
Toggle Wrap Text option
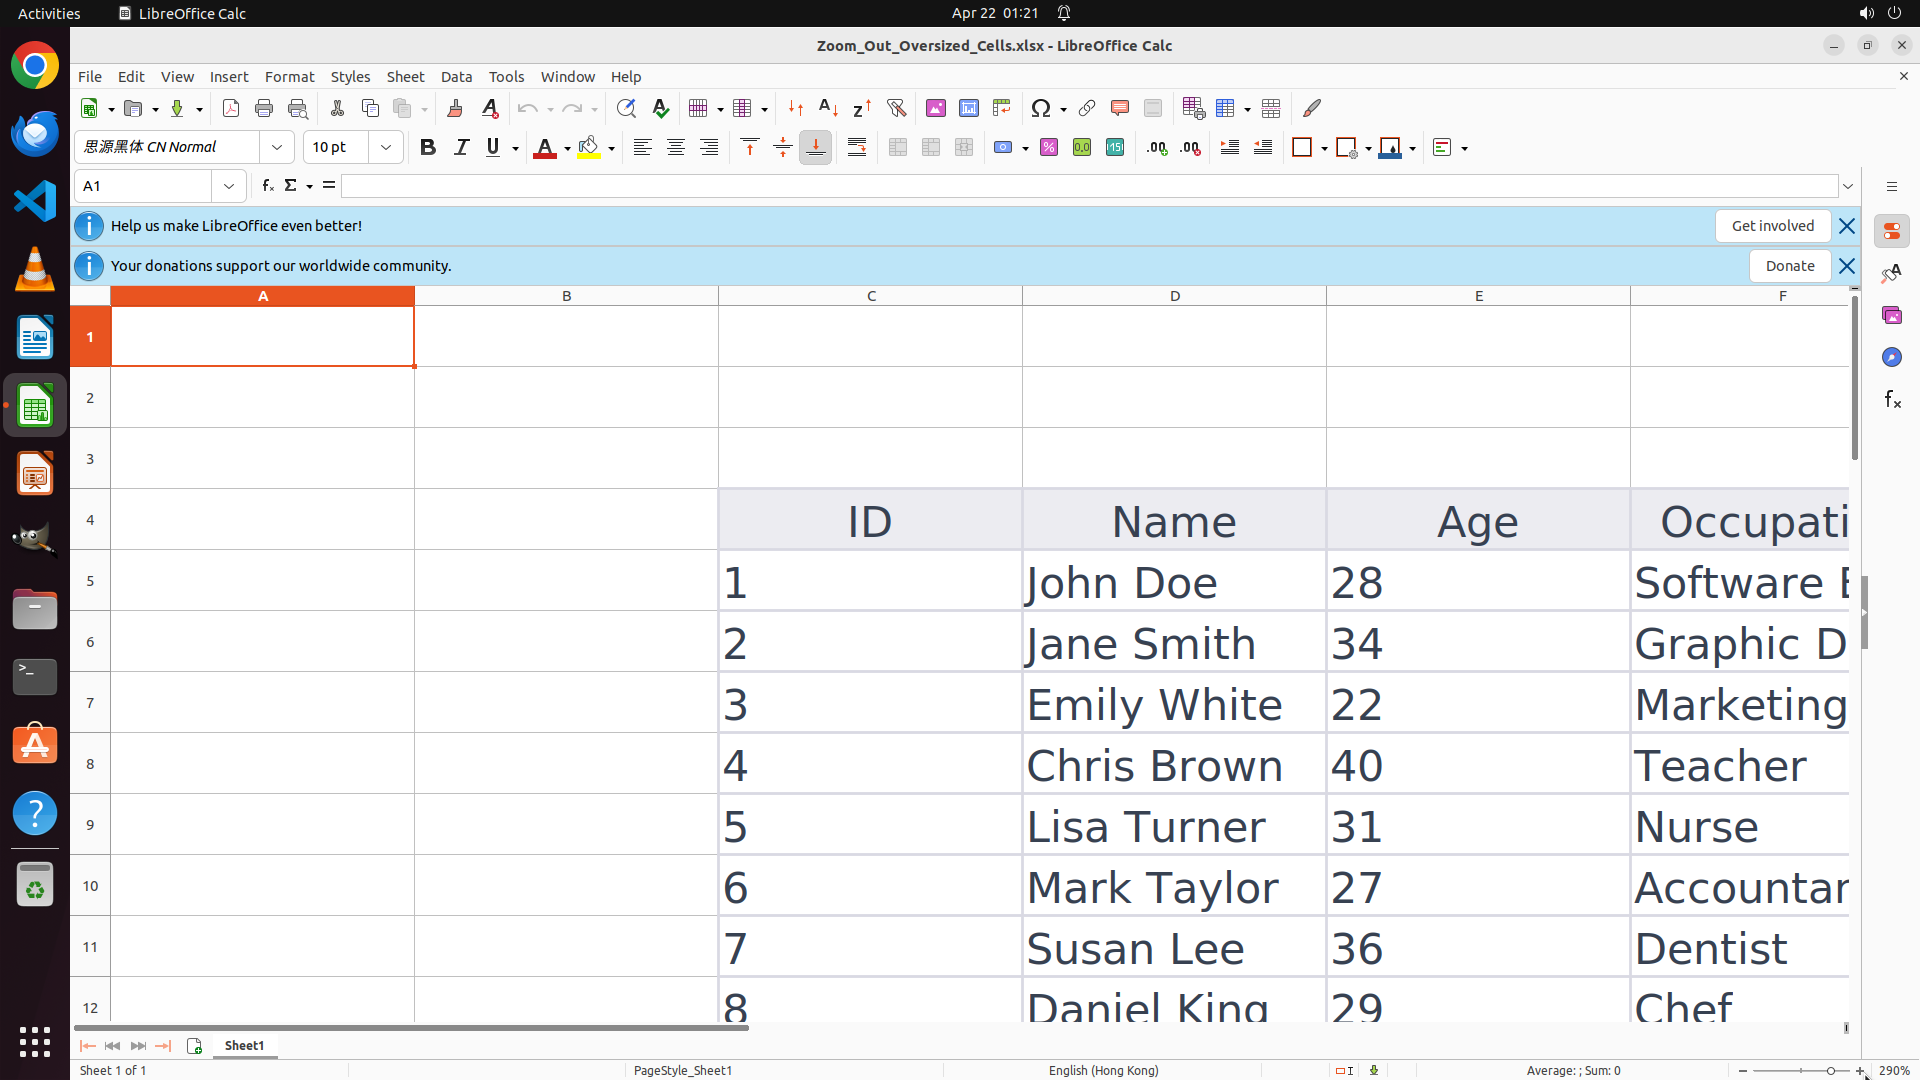click(857, 147)
